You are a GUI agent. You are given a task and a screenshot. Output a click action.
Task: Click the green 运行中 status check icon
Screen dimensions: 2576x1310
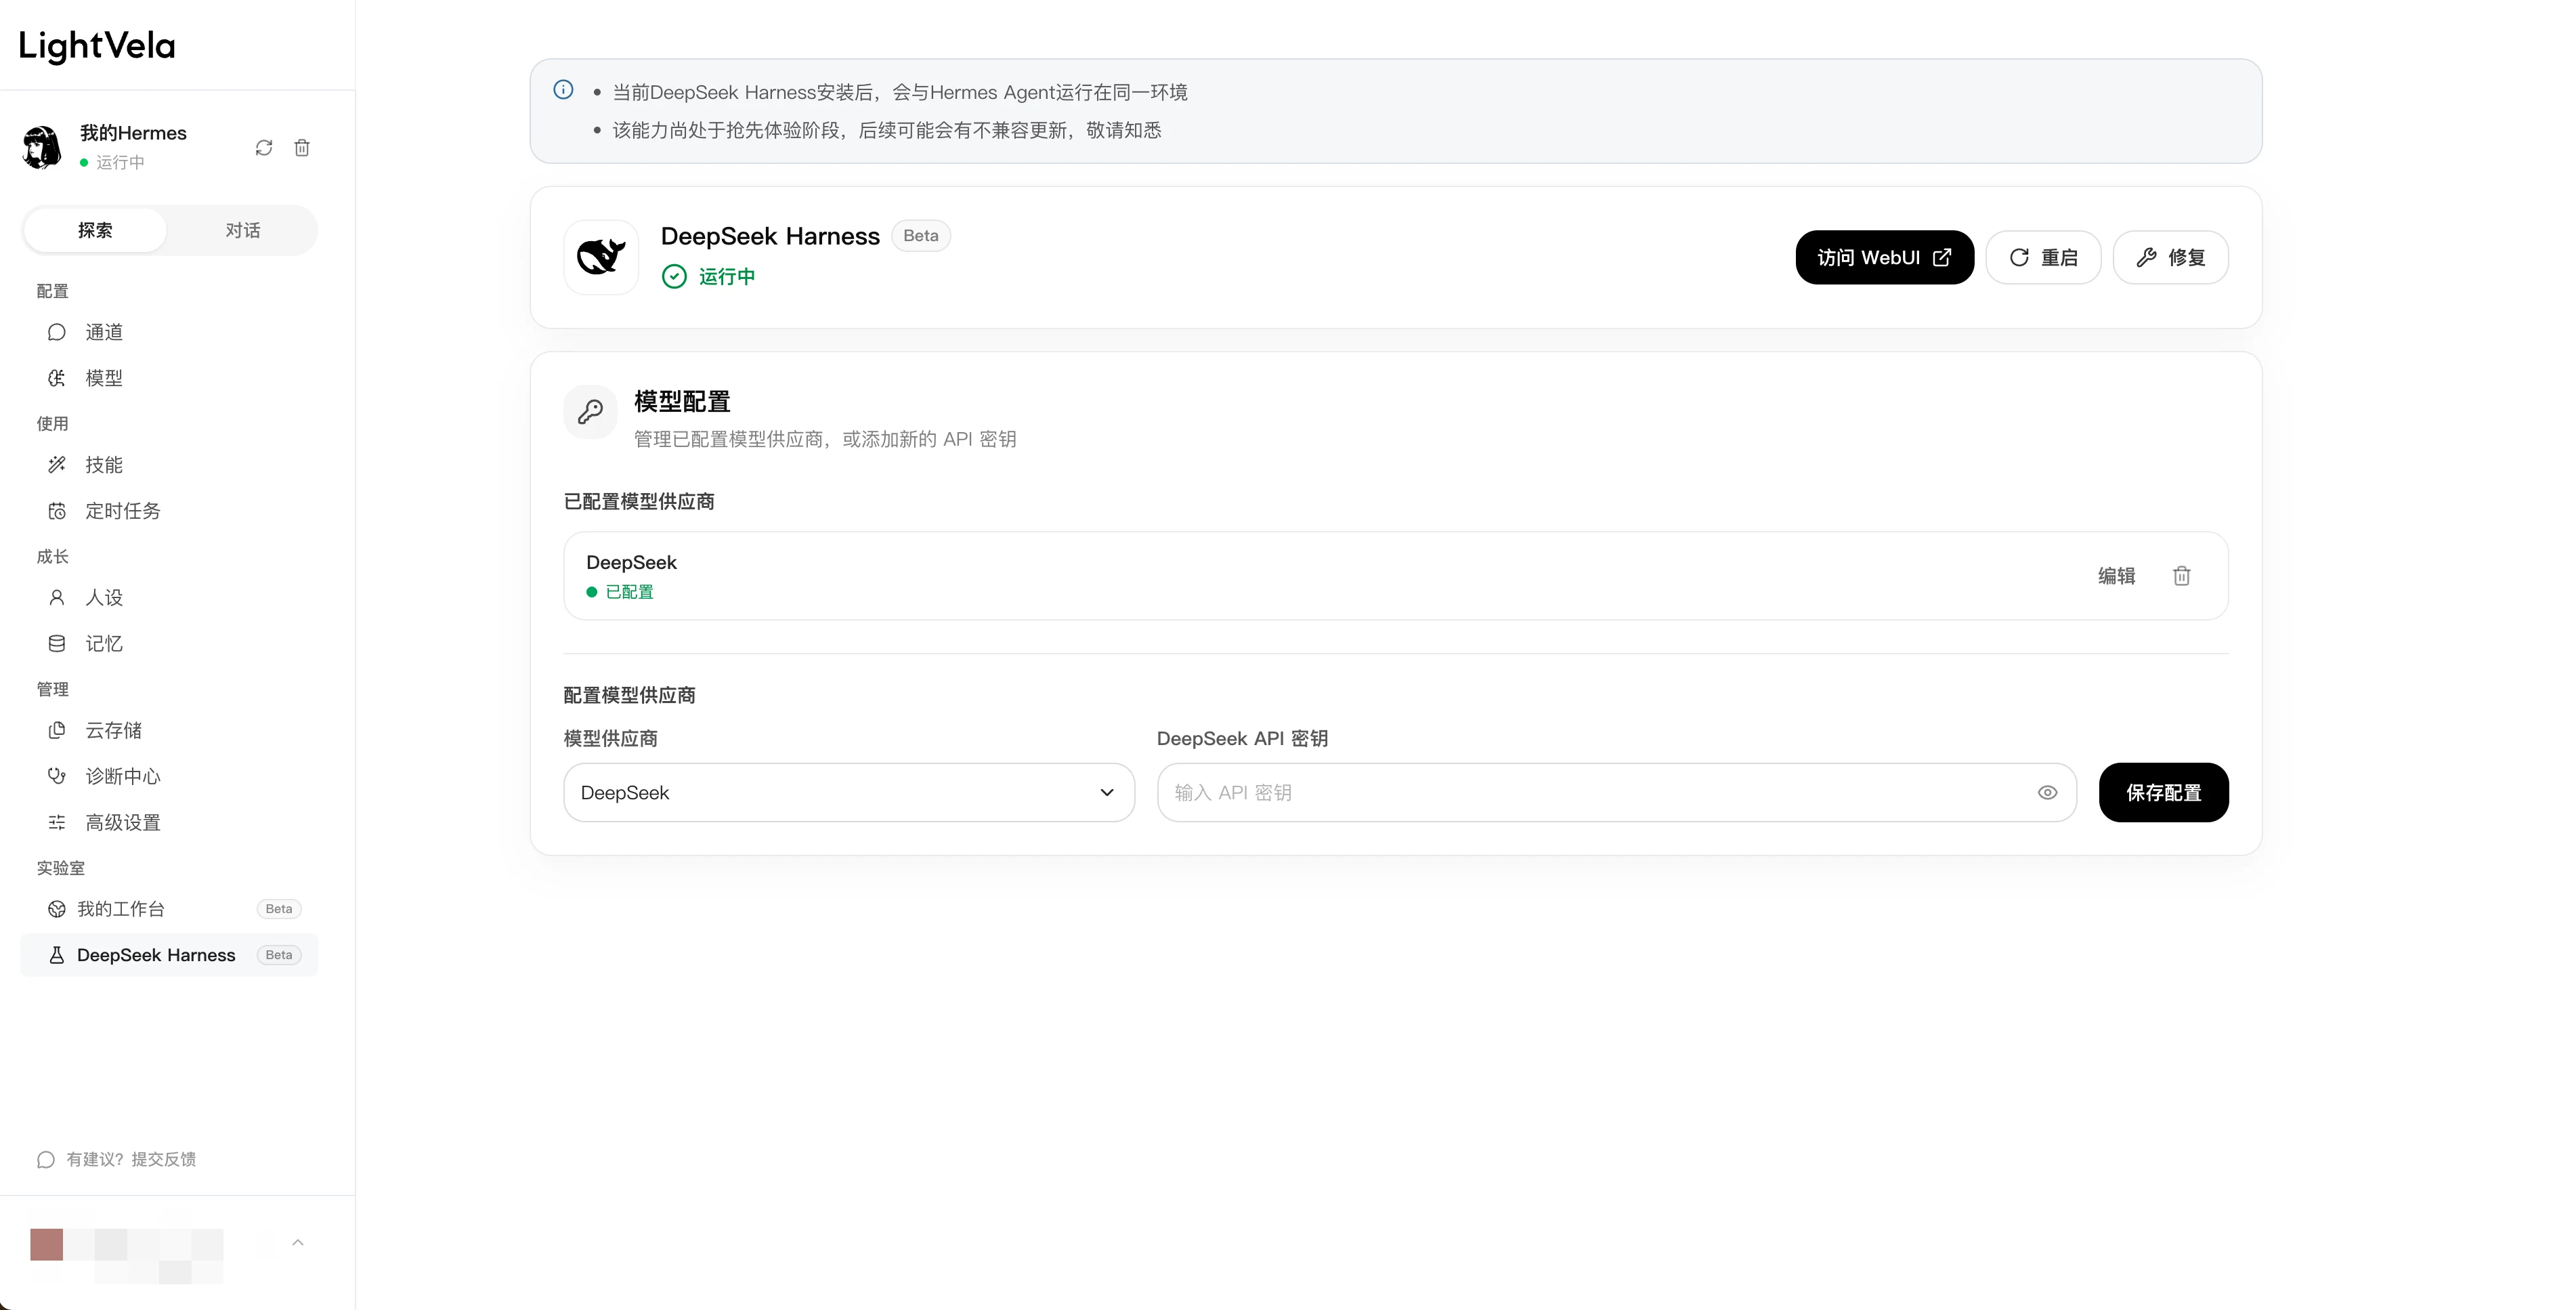(675, 277)
